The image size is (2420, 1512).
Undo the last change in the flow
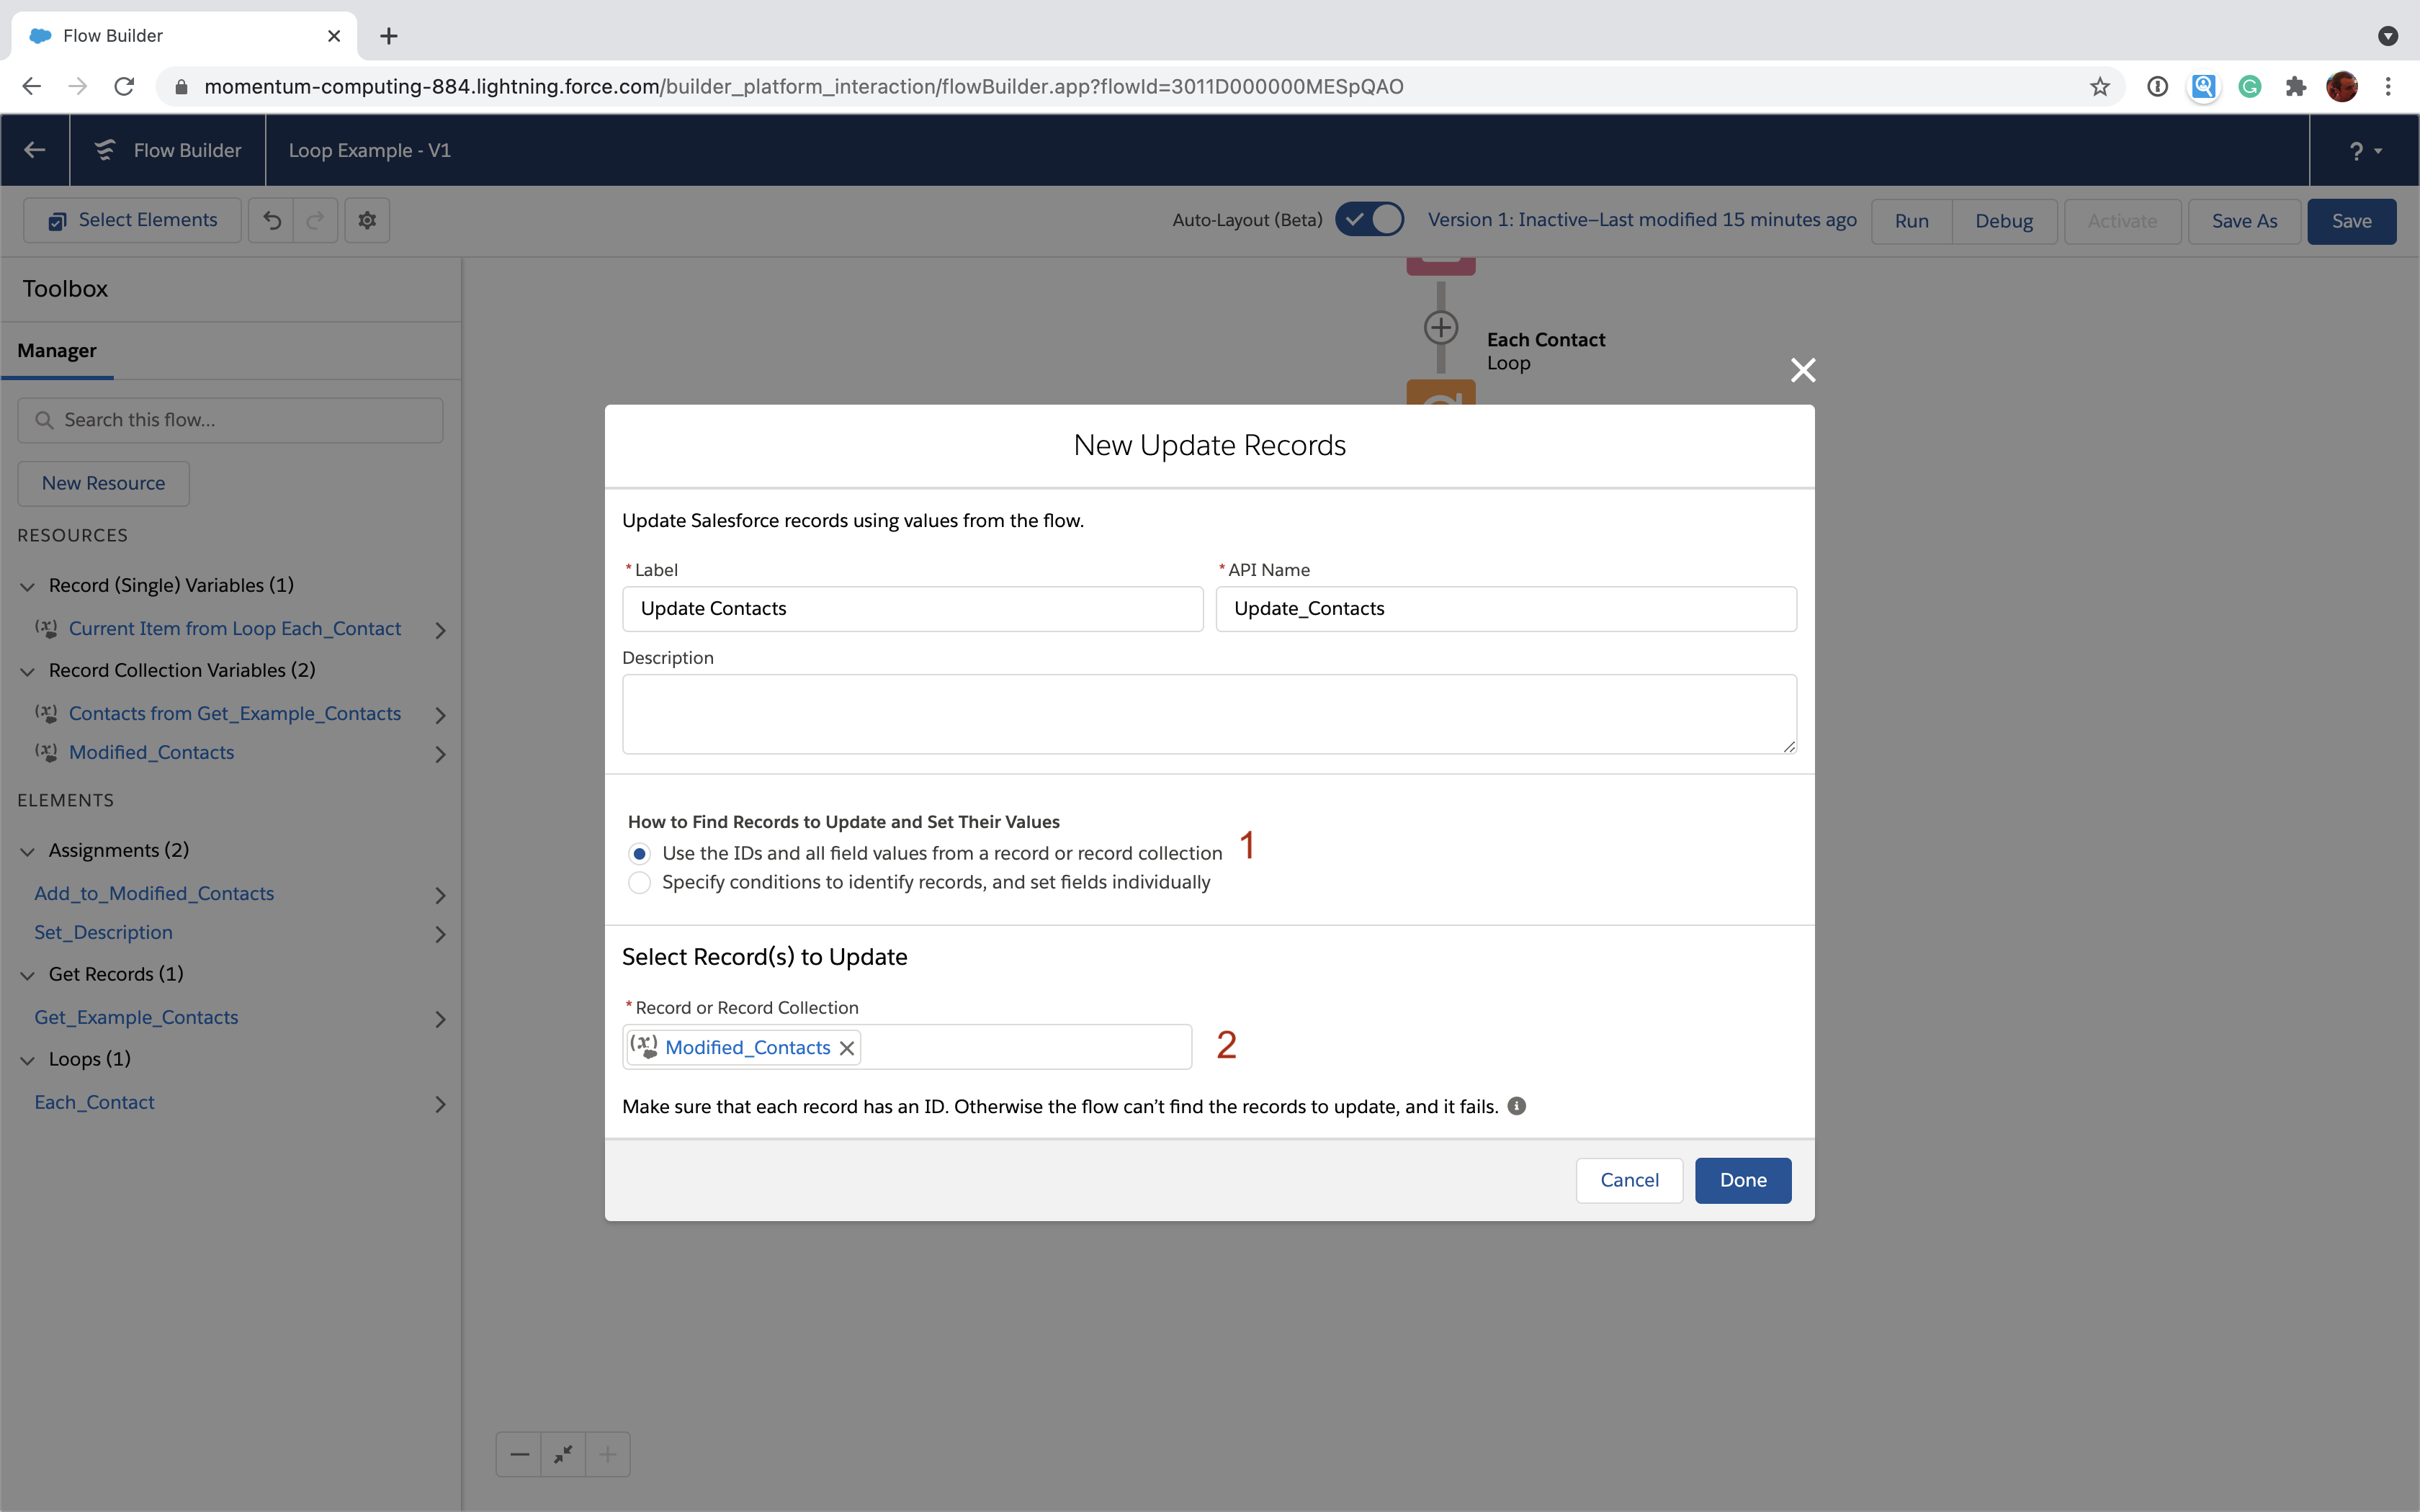[272, 220]
